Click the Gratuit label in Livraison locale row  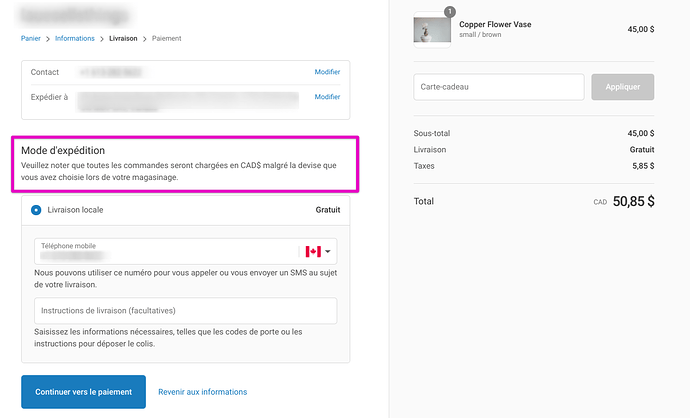click(328, 210)
